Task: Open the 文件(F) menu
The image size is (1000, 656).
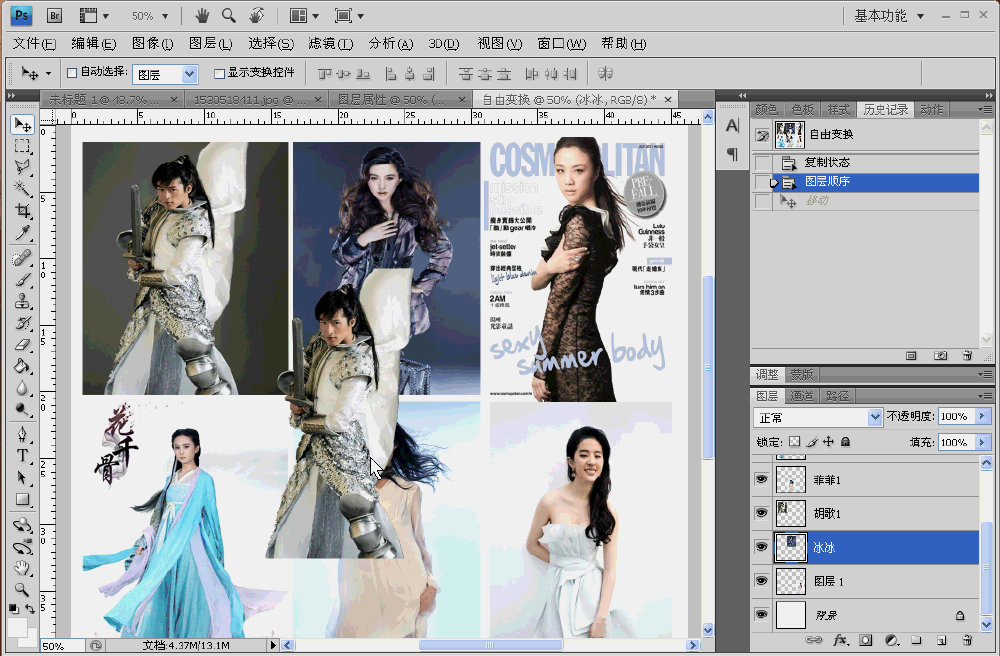Action: pos(34,44)
